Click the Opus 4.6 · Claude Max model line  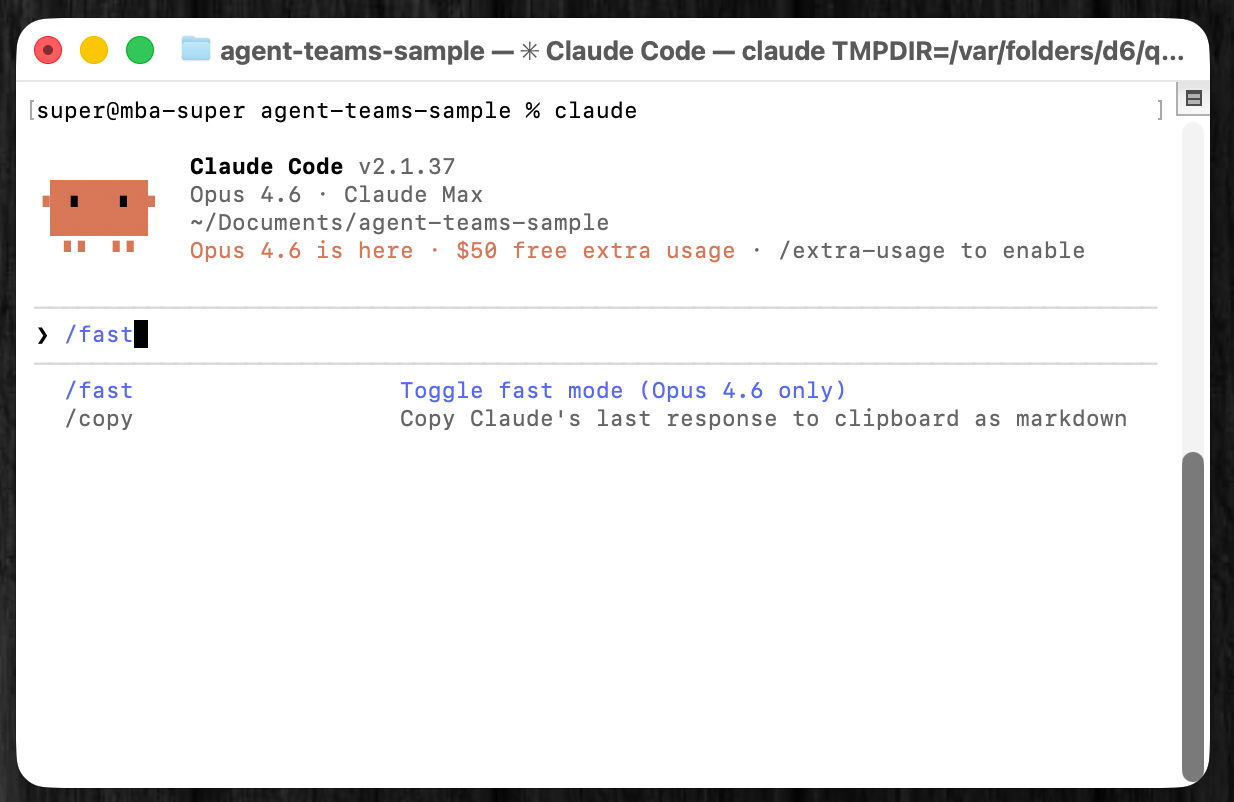(336, 194)
